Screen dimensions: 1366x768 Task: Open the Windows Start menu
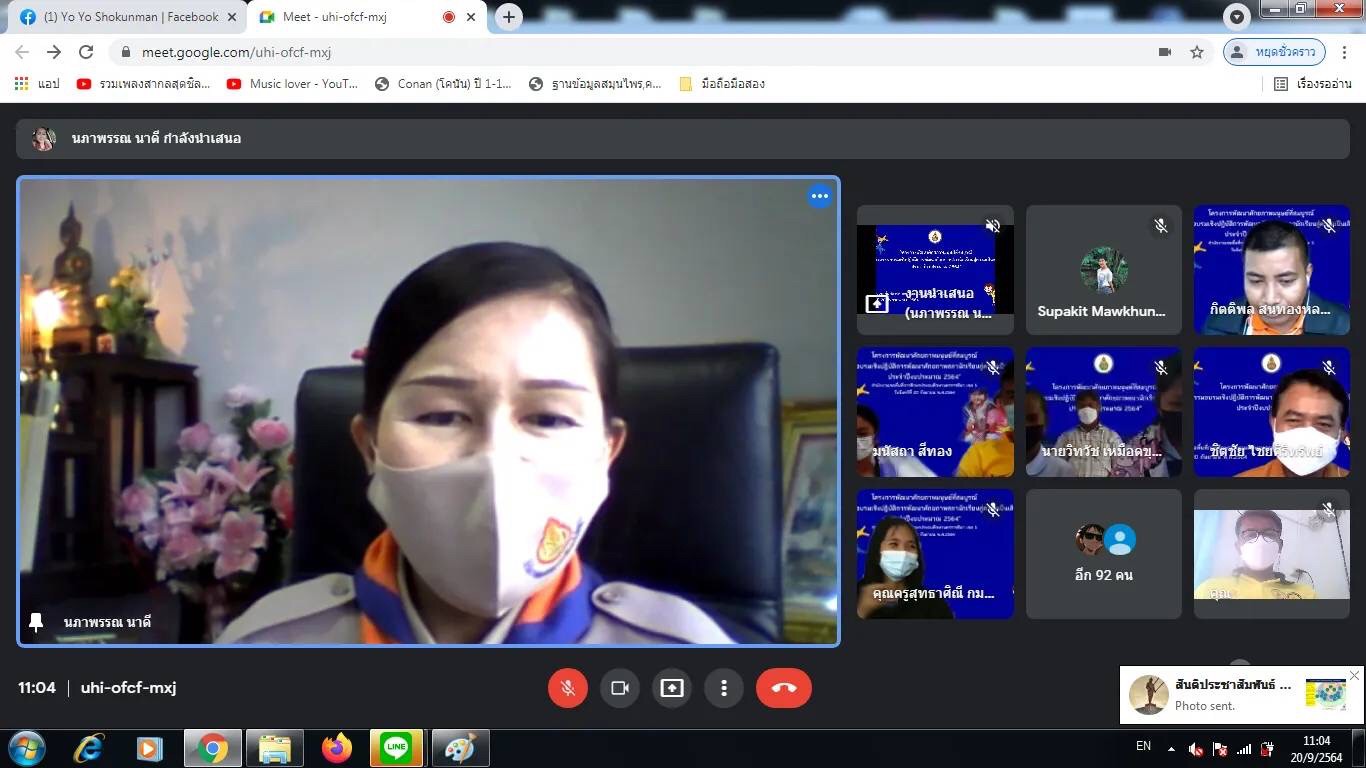tap(26, 748)
